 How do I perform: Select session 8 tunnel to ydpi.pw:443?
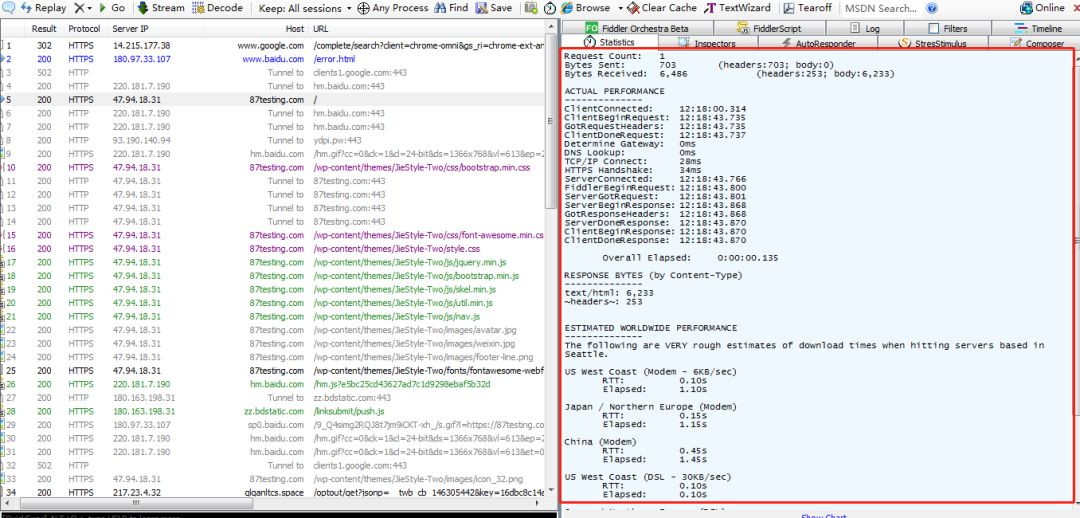(273, 141)
